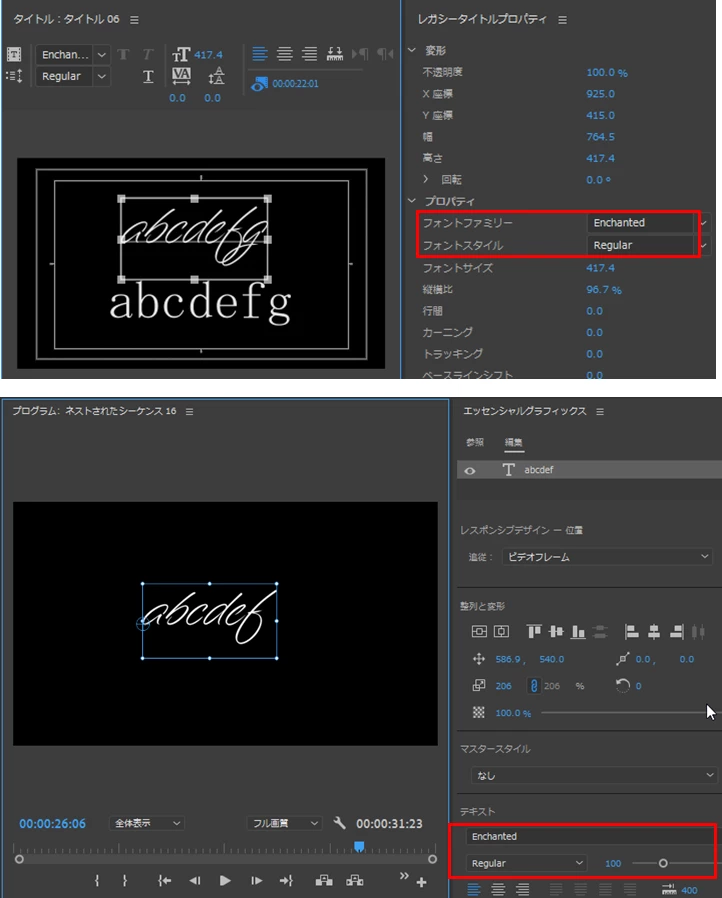Open the フル画質 playback resolution dropdown
This screenshot has width=722, height=898.
point(285,823)
